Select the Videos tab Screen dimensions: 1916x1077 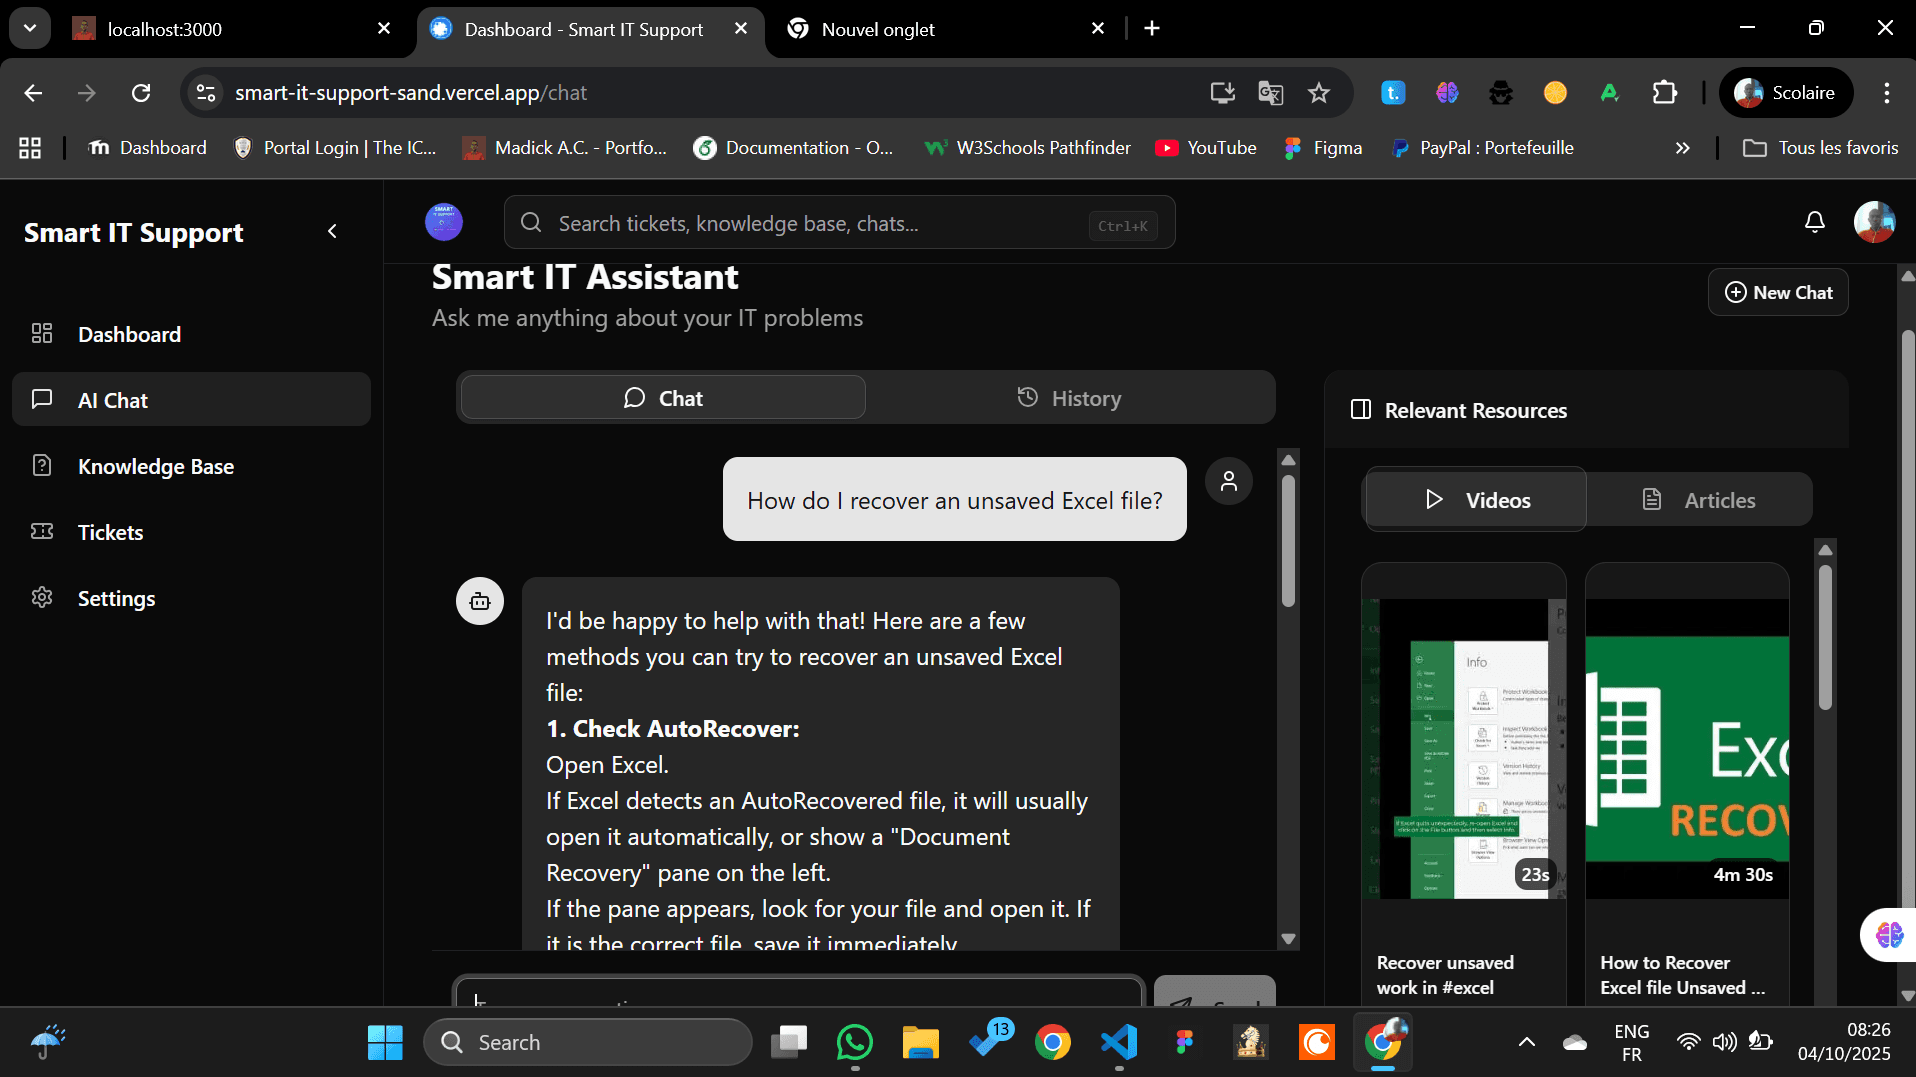(1477, 500)
